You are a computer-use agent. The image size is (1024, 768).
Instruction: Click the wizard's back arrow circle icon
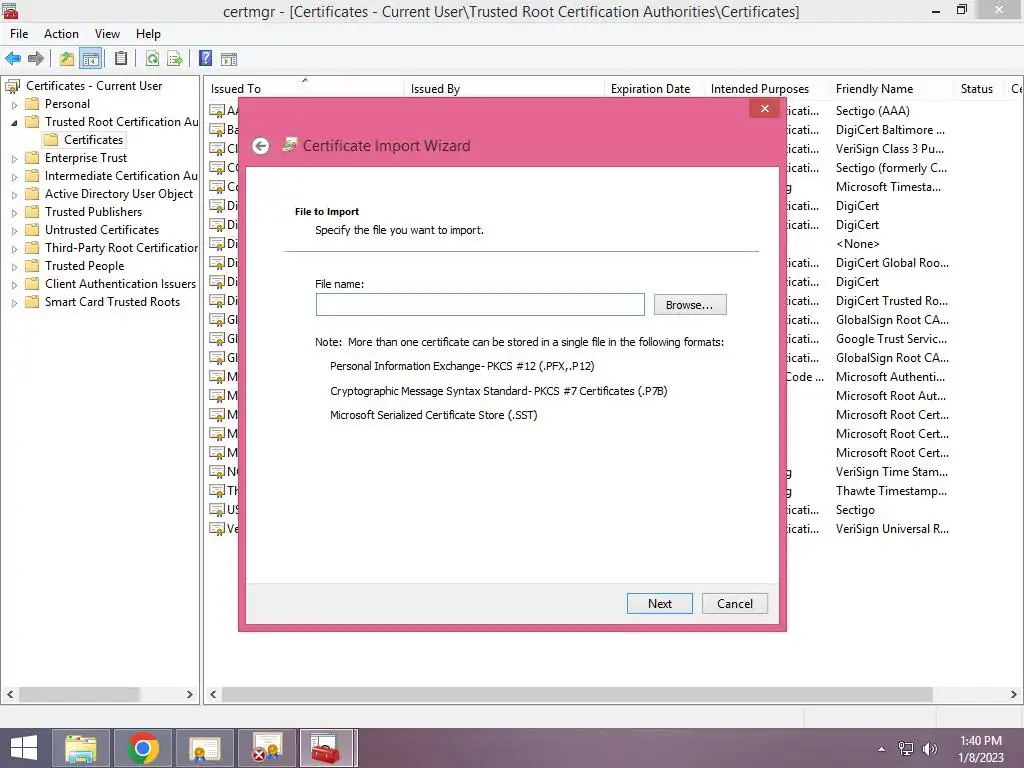261,146
